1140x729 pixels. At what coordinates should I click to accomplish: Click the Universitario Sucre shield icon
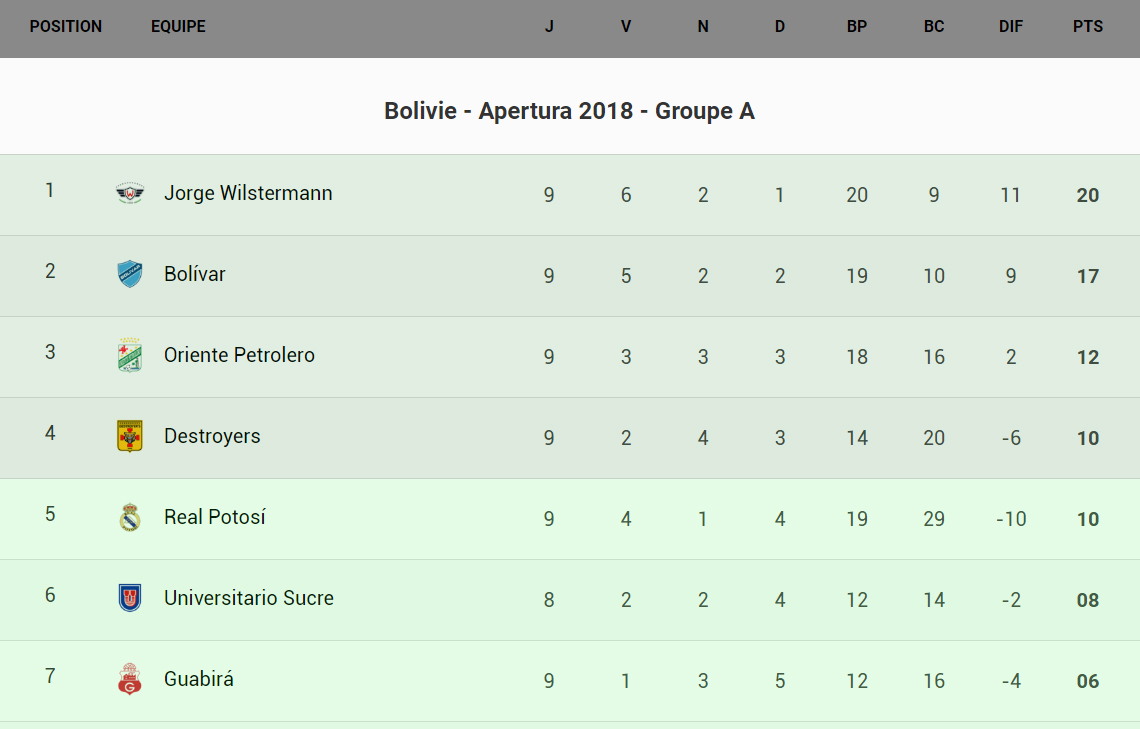point(130,598)
